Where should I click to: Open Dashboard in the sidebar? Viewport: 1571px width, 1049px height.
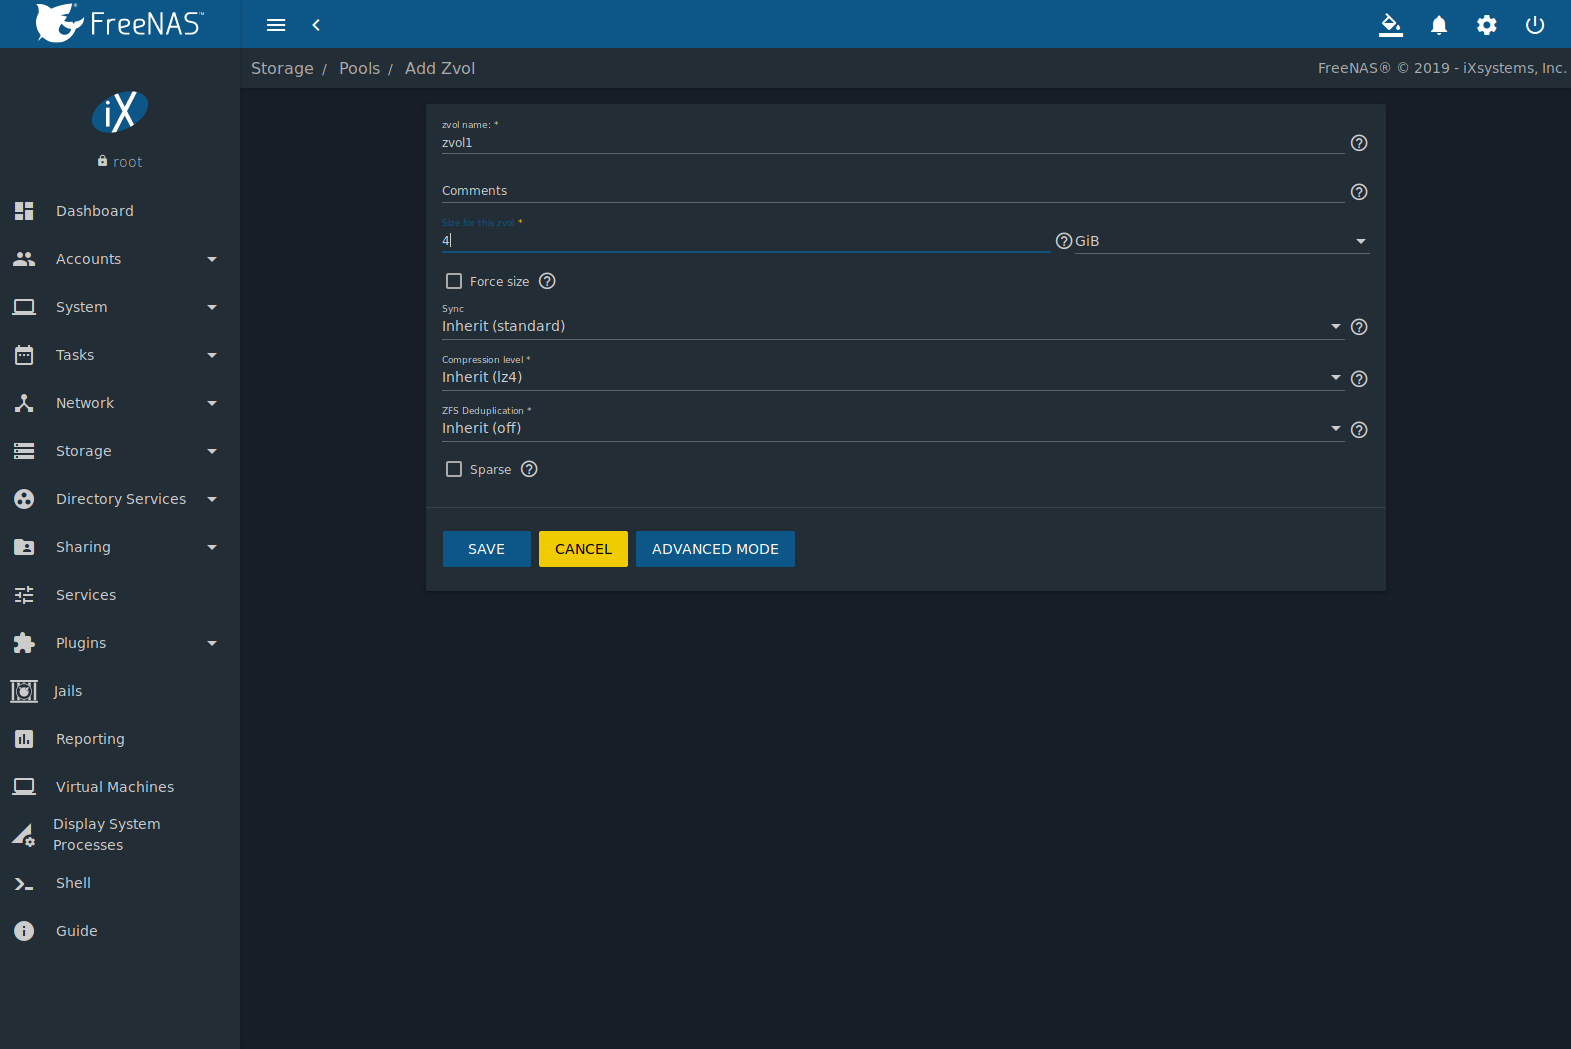click(x=120, y=211)
